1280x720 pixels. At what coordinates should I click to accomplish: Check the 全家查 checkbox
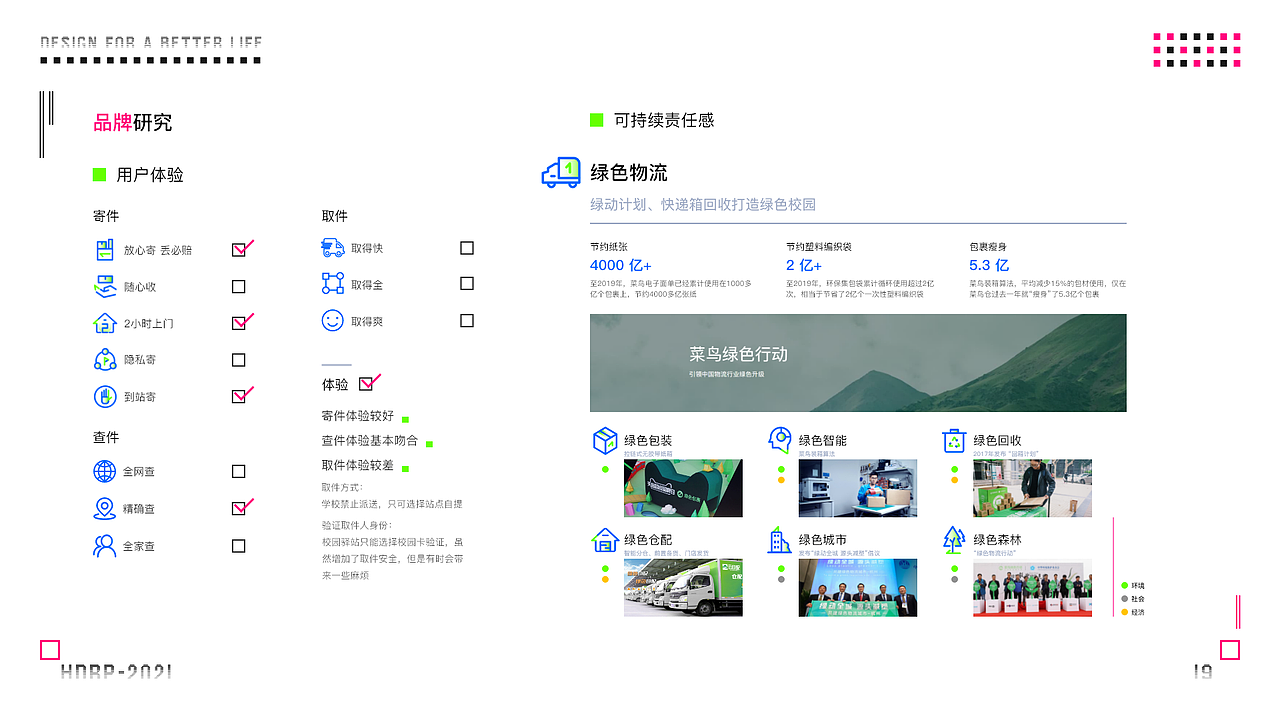pos(238,546)
